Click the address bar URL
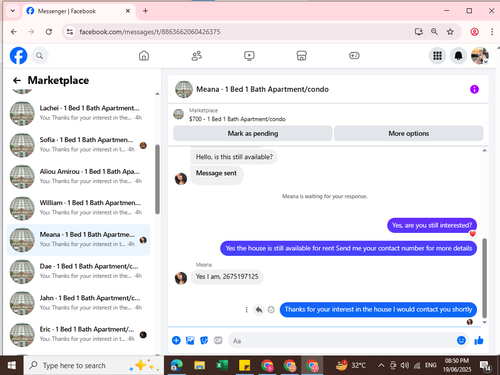This screenshot has height=375, width=500. coord(150,32)
